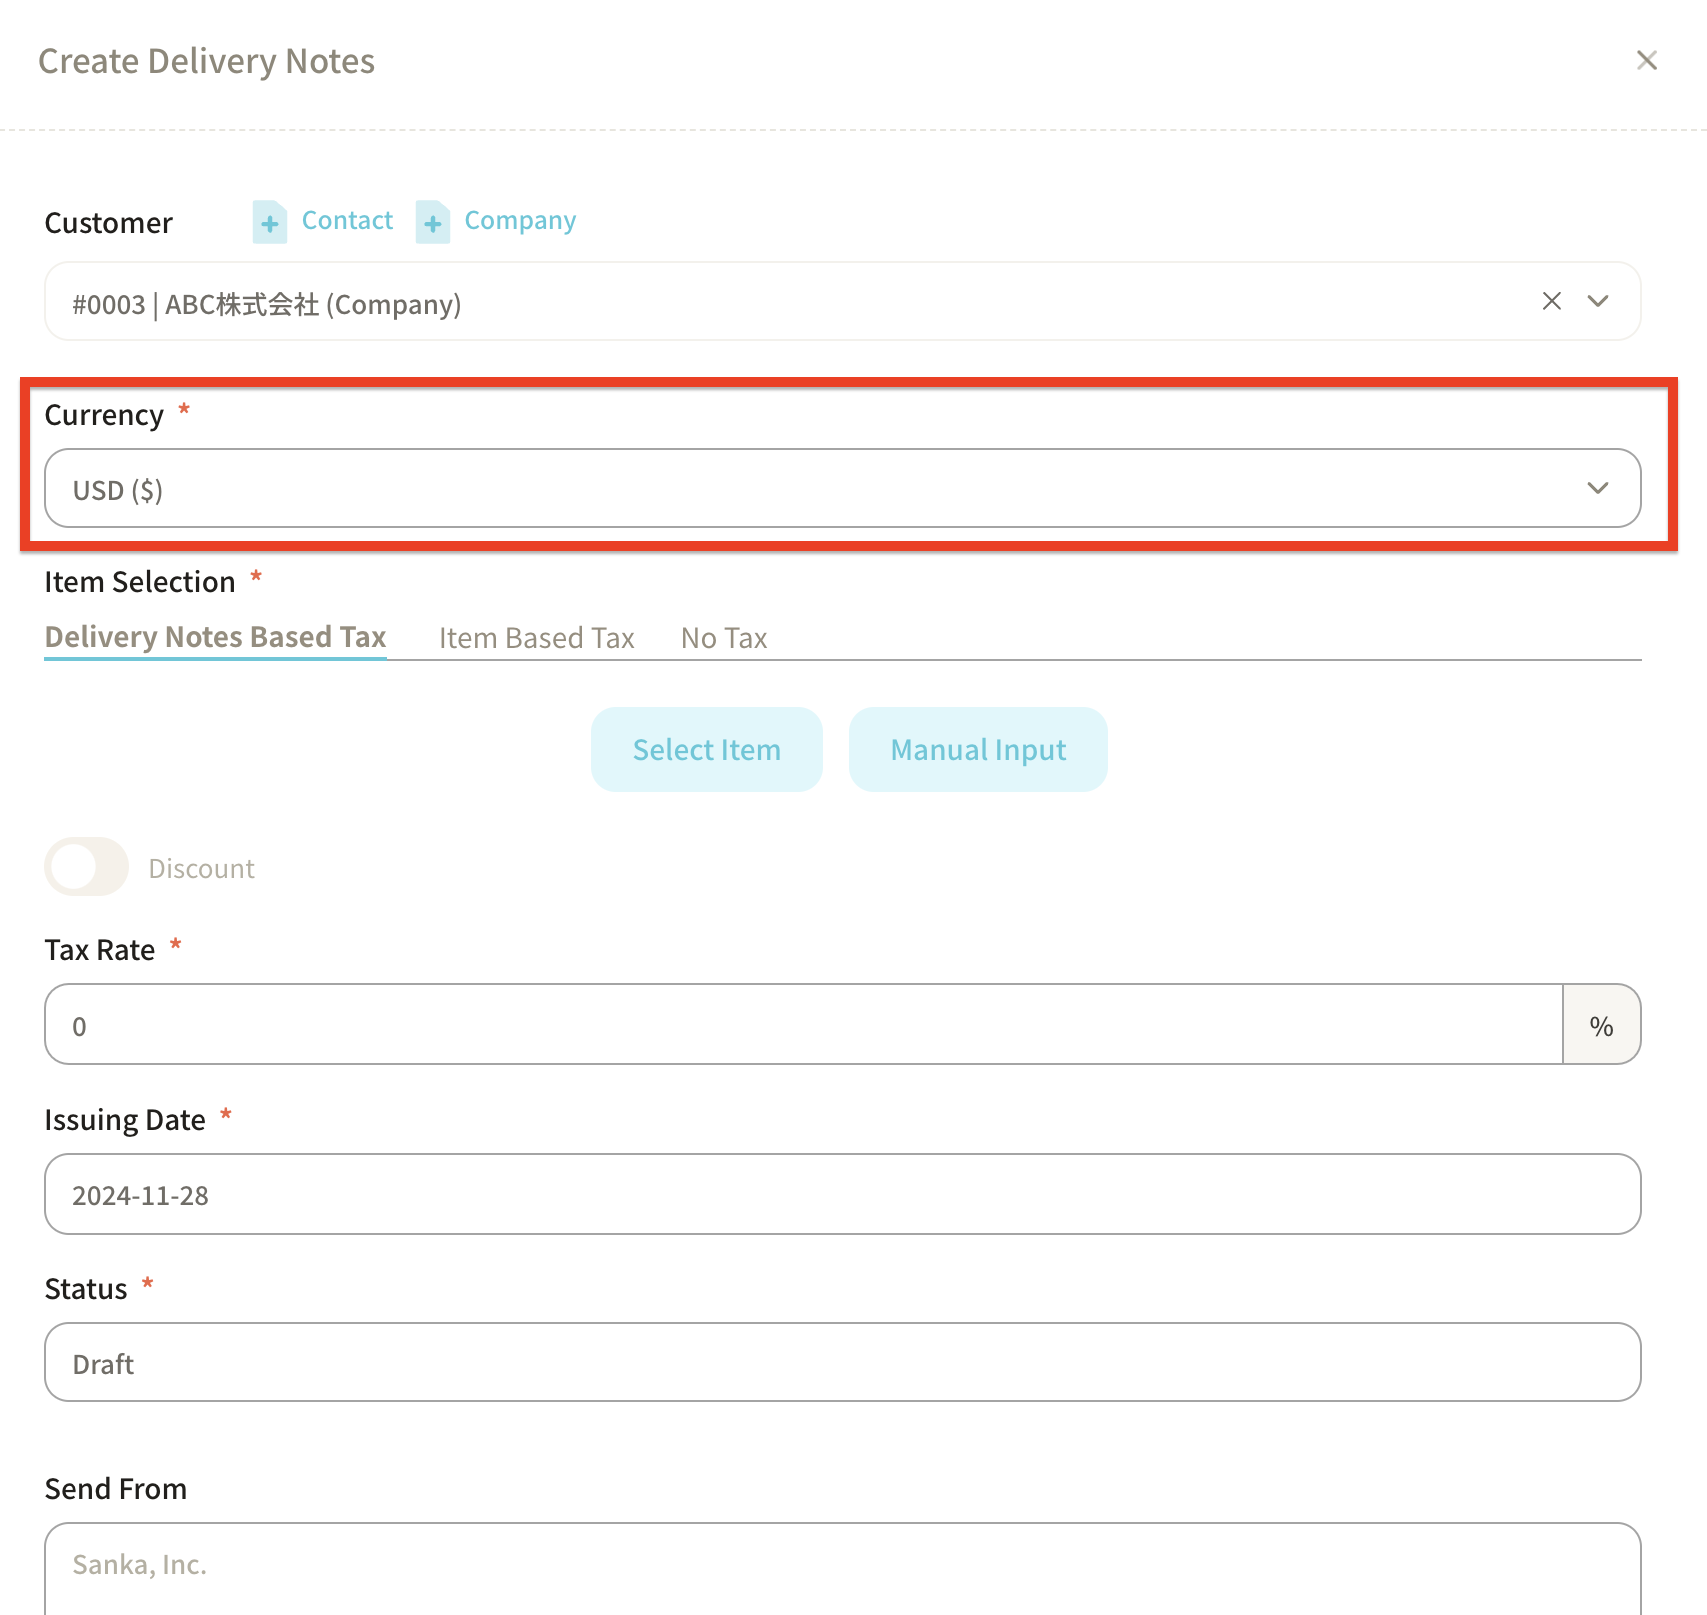Viewport: 1707px width, 1615px height.
Task: Click the Company link text
Action: tap(520, 220)
